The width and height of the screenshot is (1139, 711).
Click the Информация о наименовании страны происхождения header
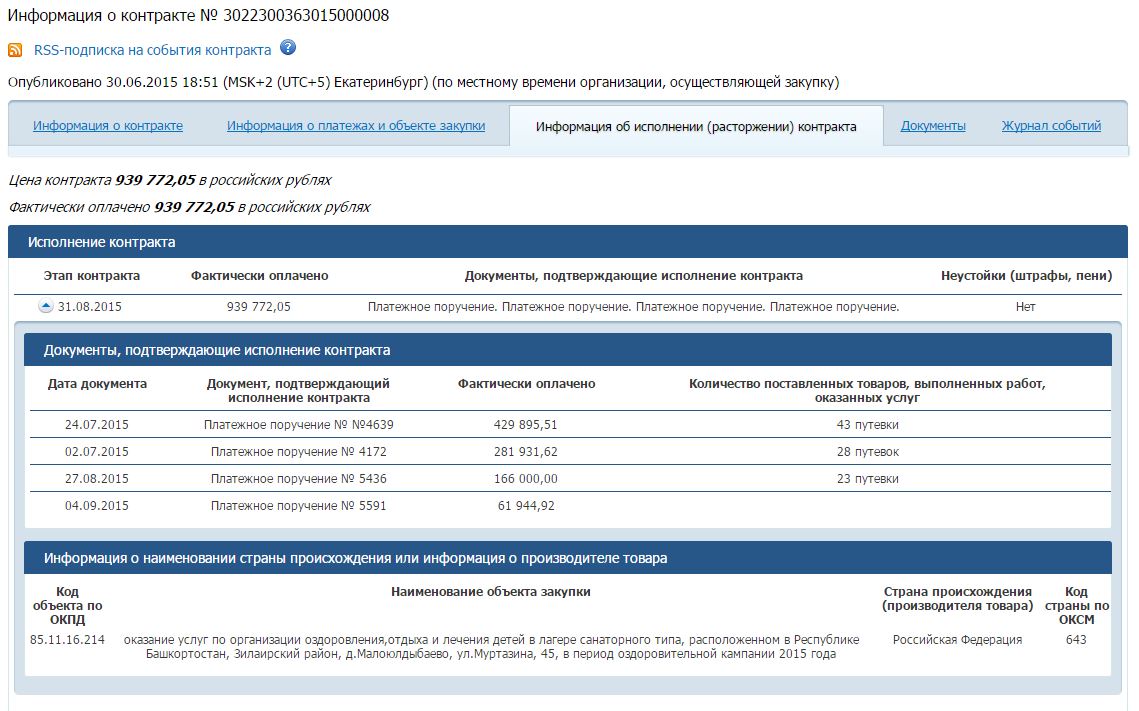355,558
